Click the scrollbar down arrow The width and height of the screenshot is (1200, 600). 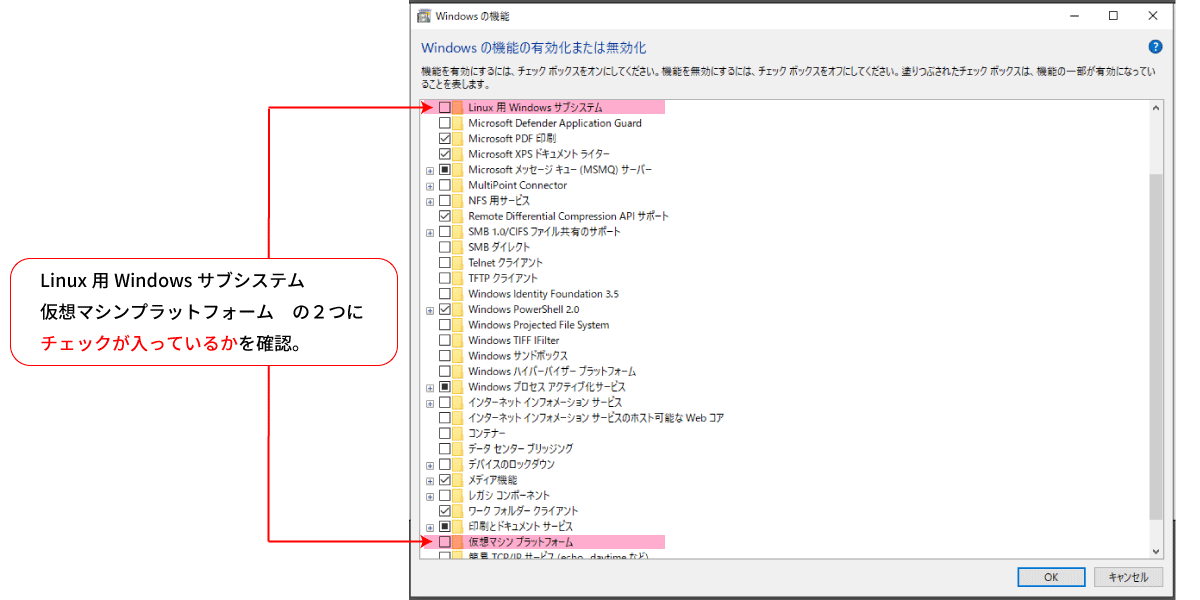(1156, 550)
